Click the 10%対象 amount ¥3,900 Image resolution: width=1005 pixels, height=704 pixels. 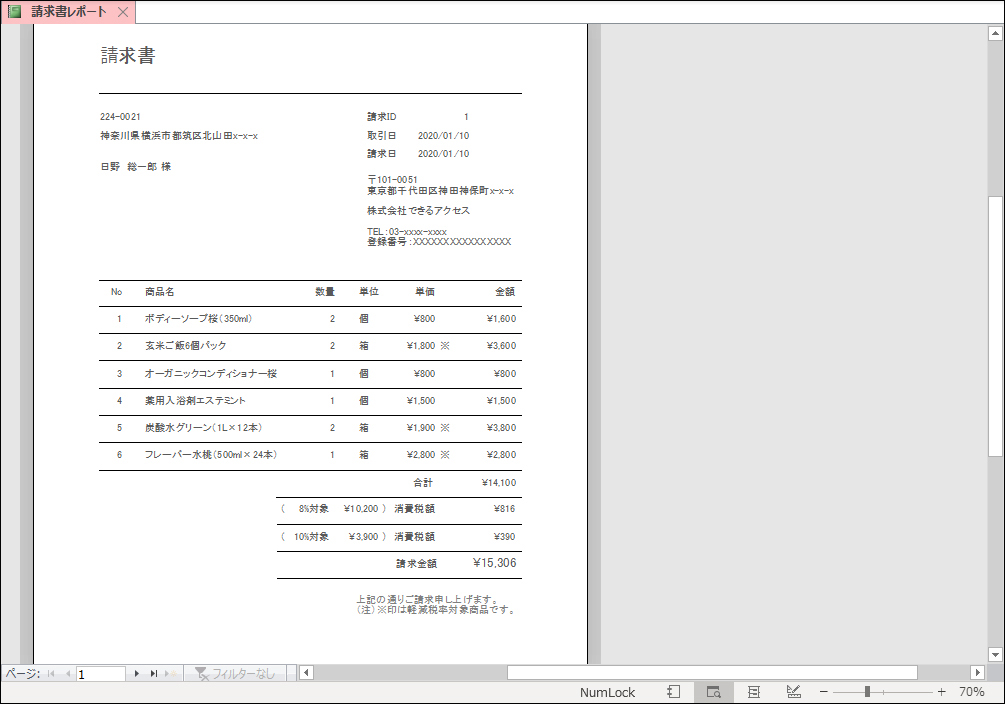[363, 537]
